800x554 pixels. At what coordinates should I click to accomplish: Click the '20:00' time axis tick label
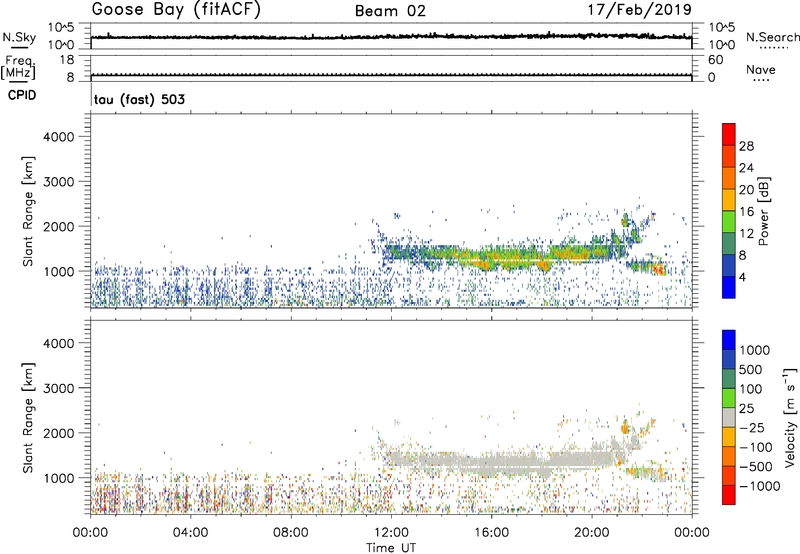[x=592, y=533]
